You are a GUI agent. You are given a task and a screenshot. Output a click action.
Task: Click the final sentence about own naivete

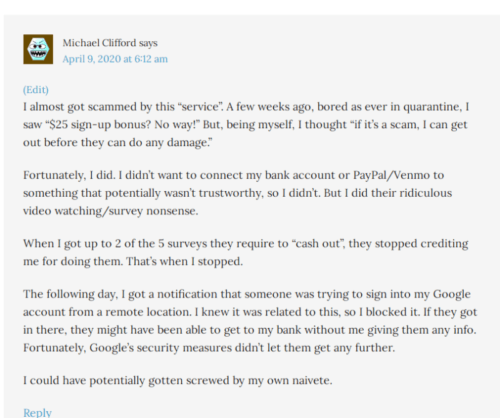pyautogui.click(x=178, y=381)
